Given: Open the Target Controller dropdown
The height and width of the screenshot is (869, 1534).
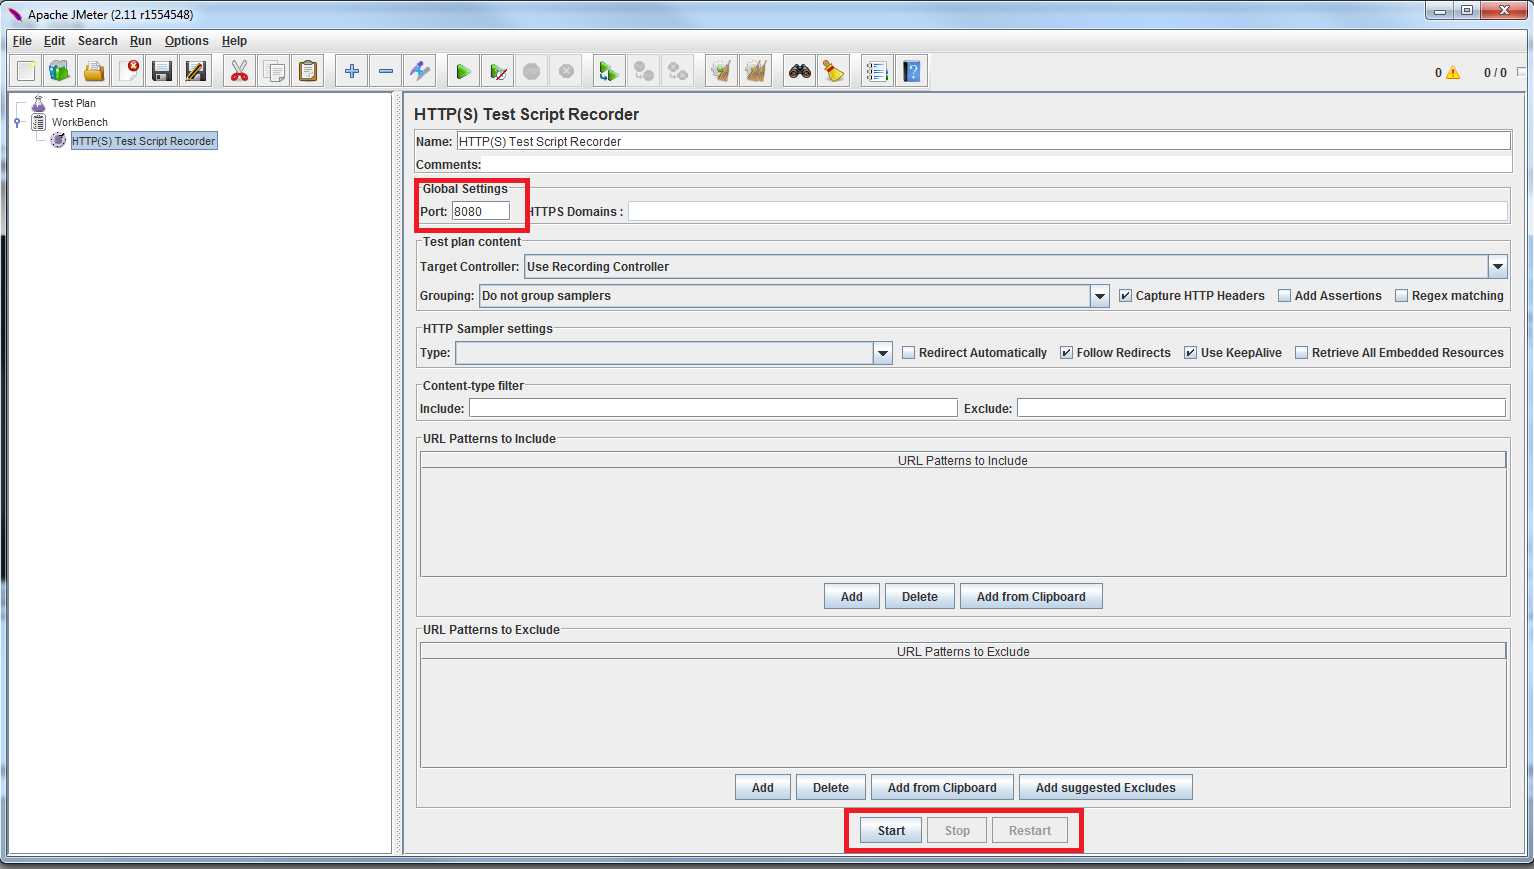Looking at the screenshot, I should click(x=1498, y=267).
